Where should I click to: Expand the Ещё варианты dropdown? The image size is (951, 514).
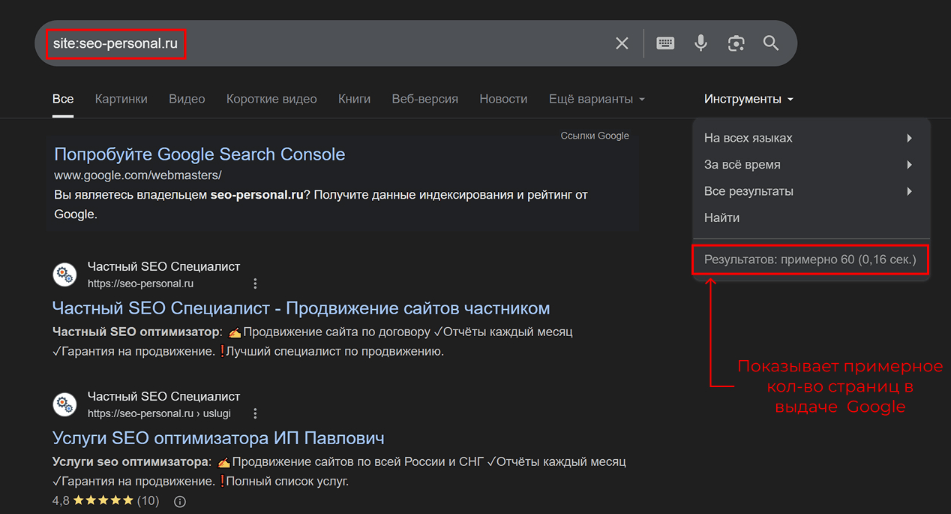pos(596,99)
